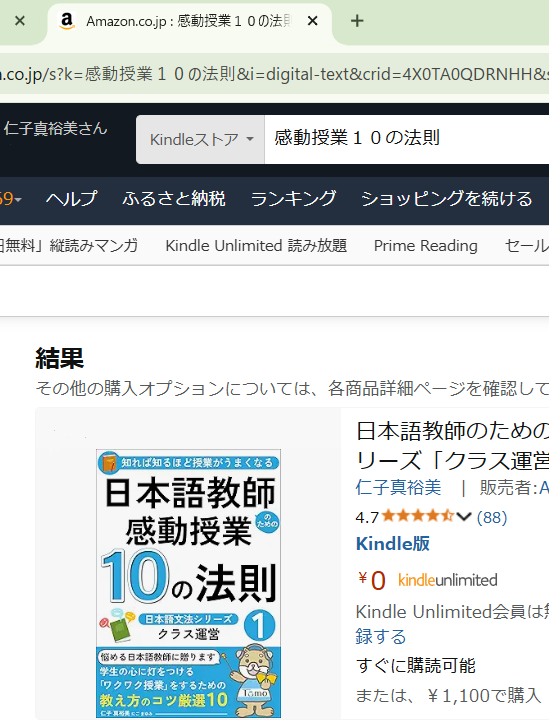Image resolution: width=549 pixels, height=722 pixels.
Task: Open Kindle Unlimited 読み放題 tab
Action: (256, 246)
